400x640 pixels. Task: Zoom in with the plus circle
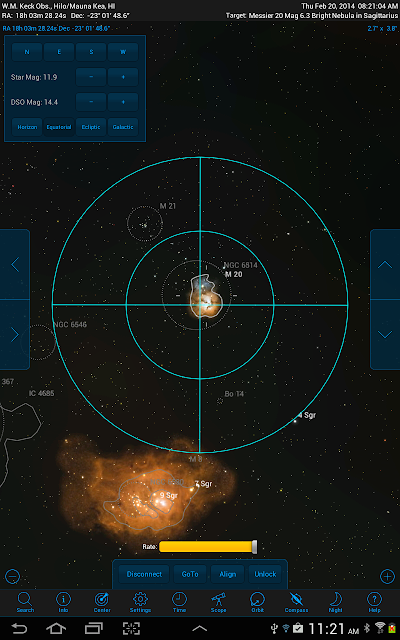pyautogui.click(x=387, y=576)
